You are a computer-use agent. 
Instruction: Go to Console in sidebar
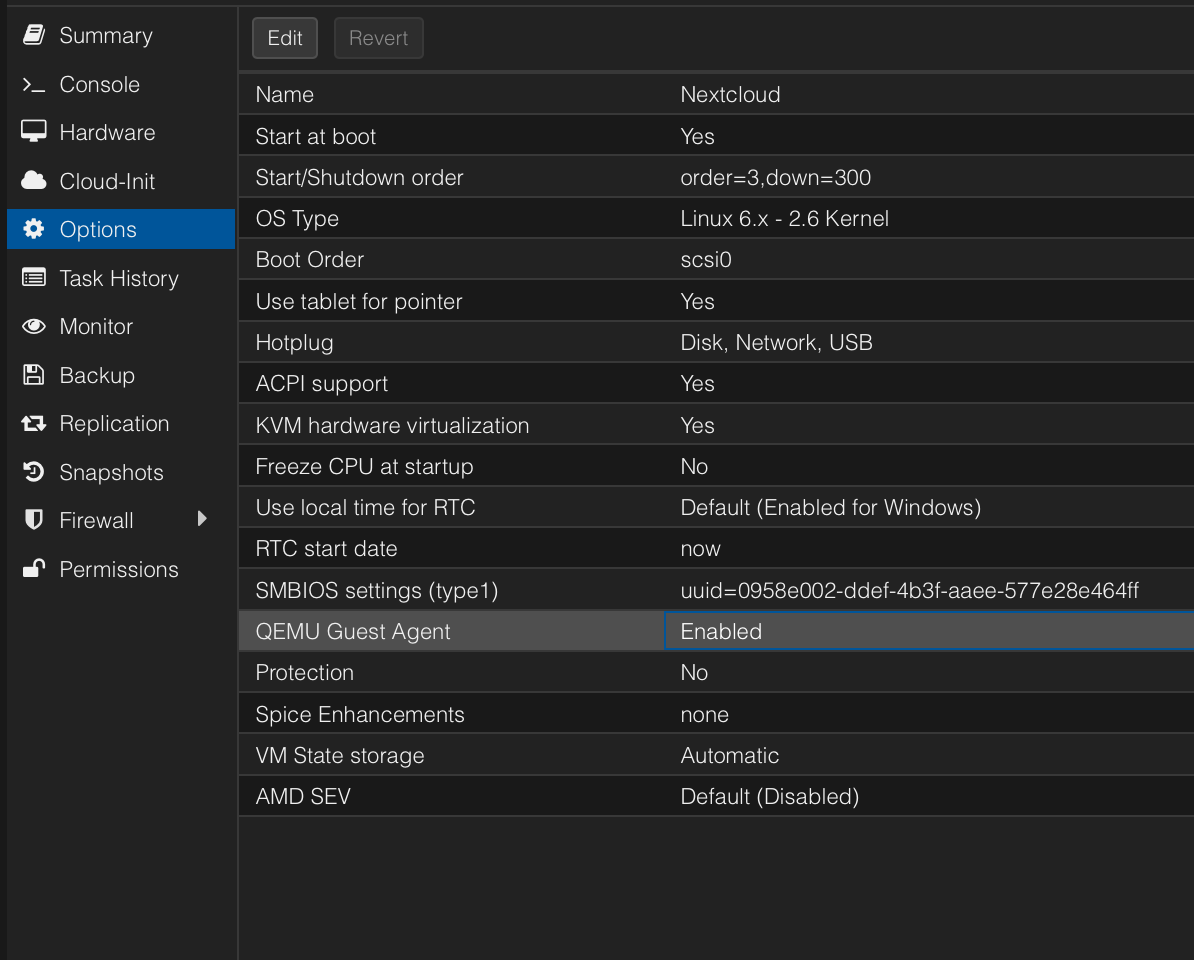click(100, 85)
